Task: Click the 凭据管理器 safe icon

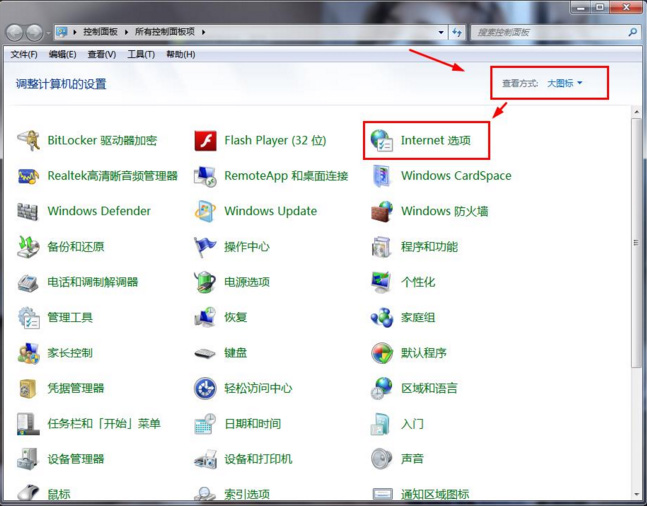Action: [28, 389]
